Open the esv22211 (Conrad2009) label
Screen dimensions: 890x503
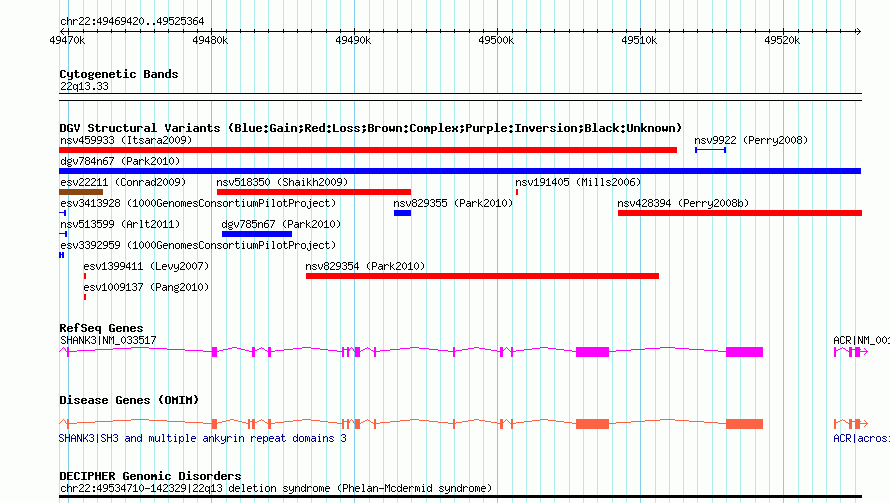pyautogui.click(x=123, y=182)
